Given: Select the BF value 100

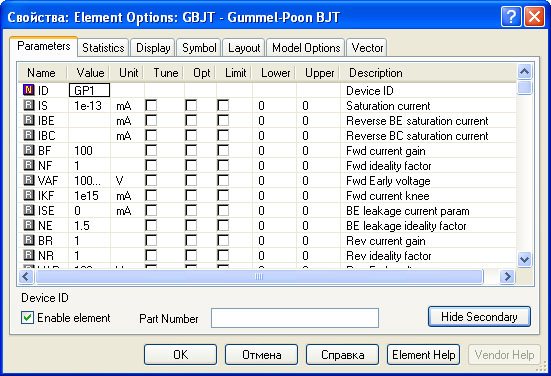Looking at the screenshot, I should (x=83, y=151).
